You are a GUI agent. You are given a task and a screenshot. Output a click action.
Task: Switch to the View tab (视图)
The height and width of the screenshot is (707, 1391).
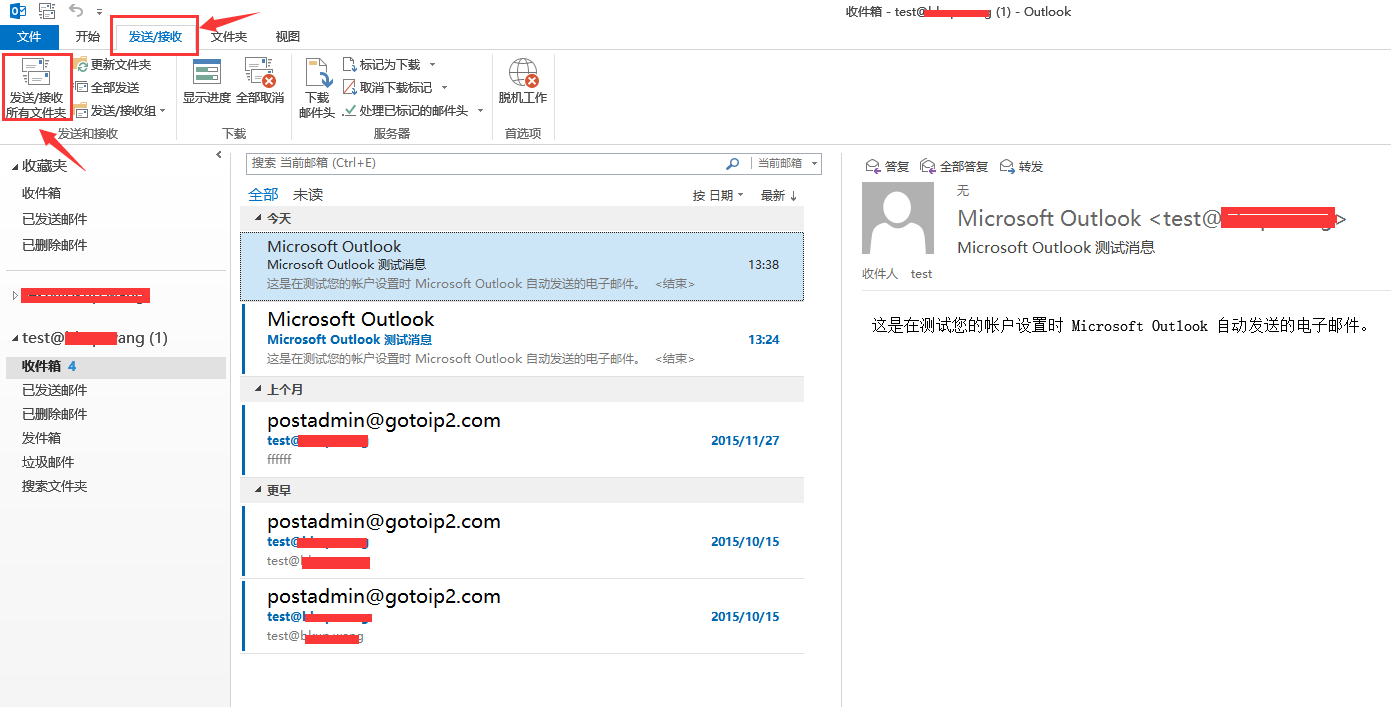tap(287, 37)
